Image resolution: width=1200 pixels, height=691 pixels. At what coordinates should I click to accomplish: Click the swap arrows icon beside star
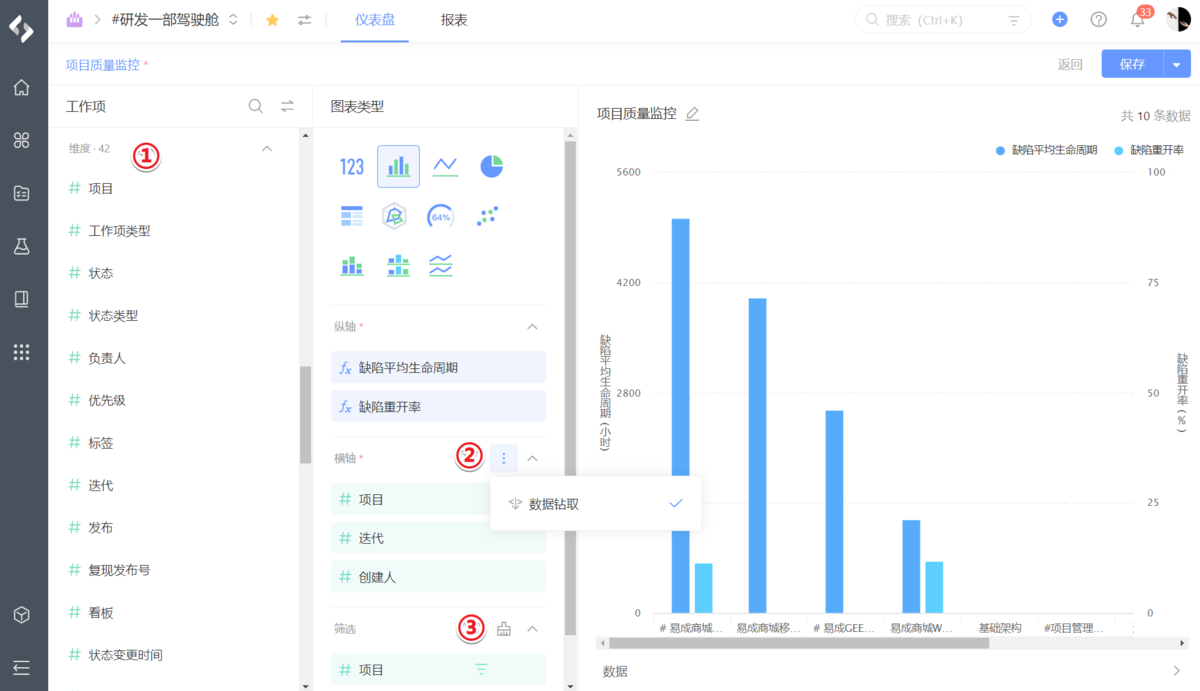pos(305,20)
